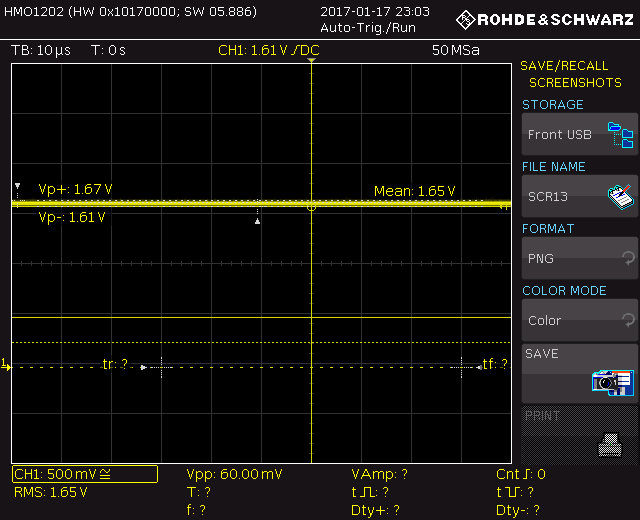Open the Front USB storage folder icon
Viewport: 640px width, 520px height.
point(620,135)
